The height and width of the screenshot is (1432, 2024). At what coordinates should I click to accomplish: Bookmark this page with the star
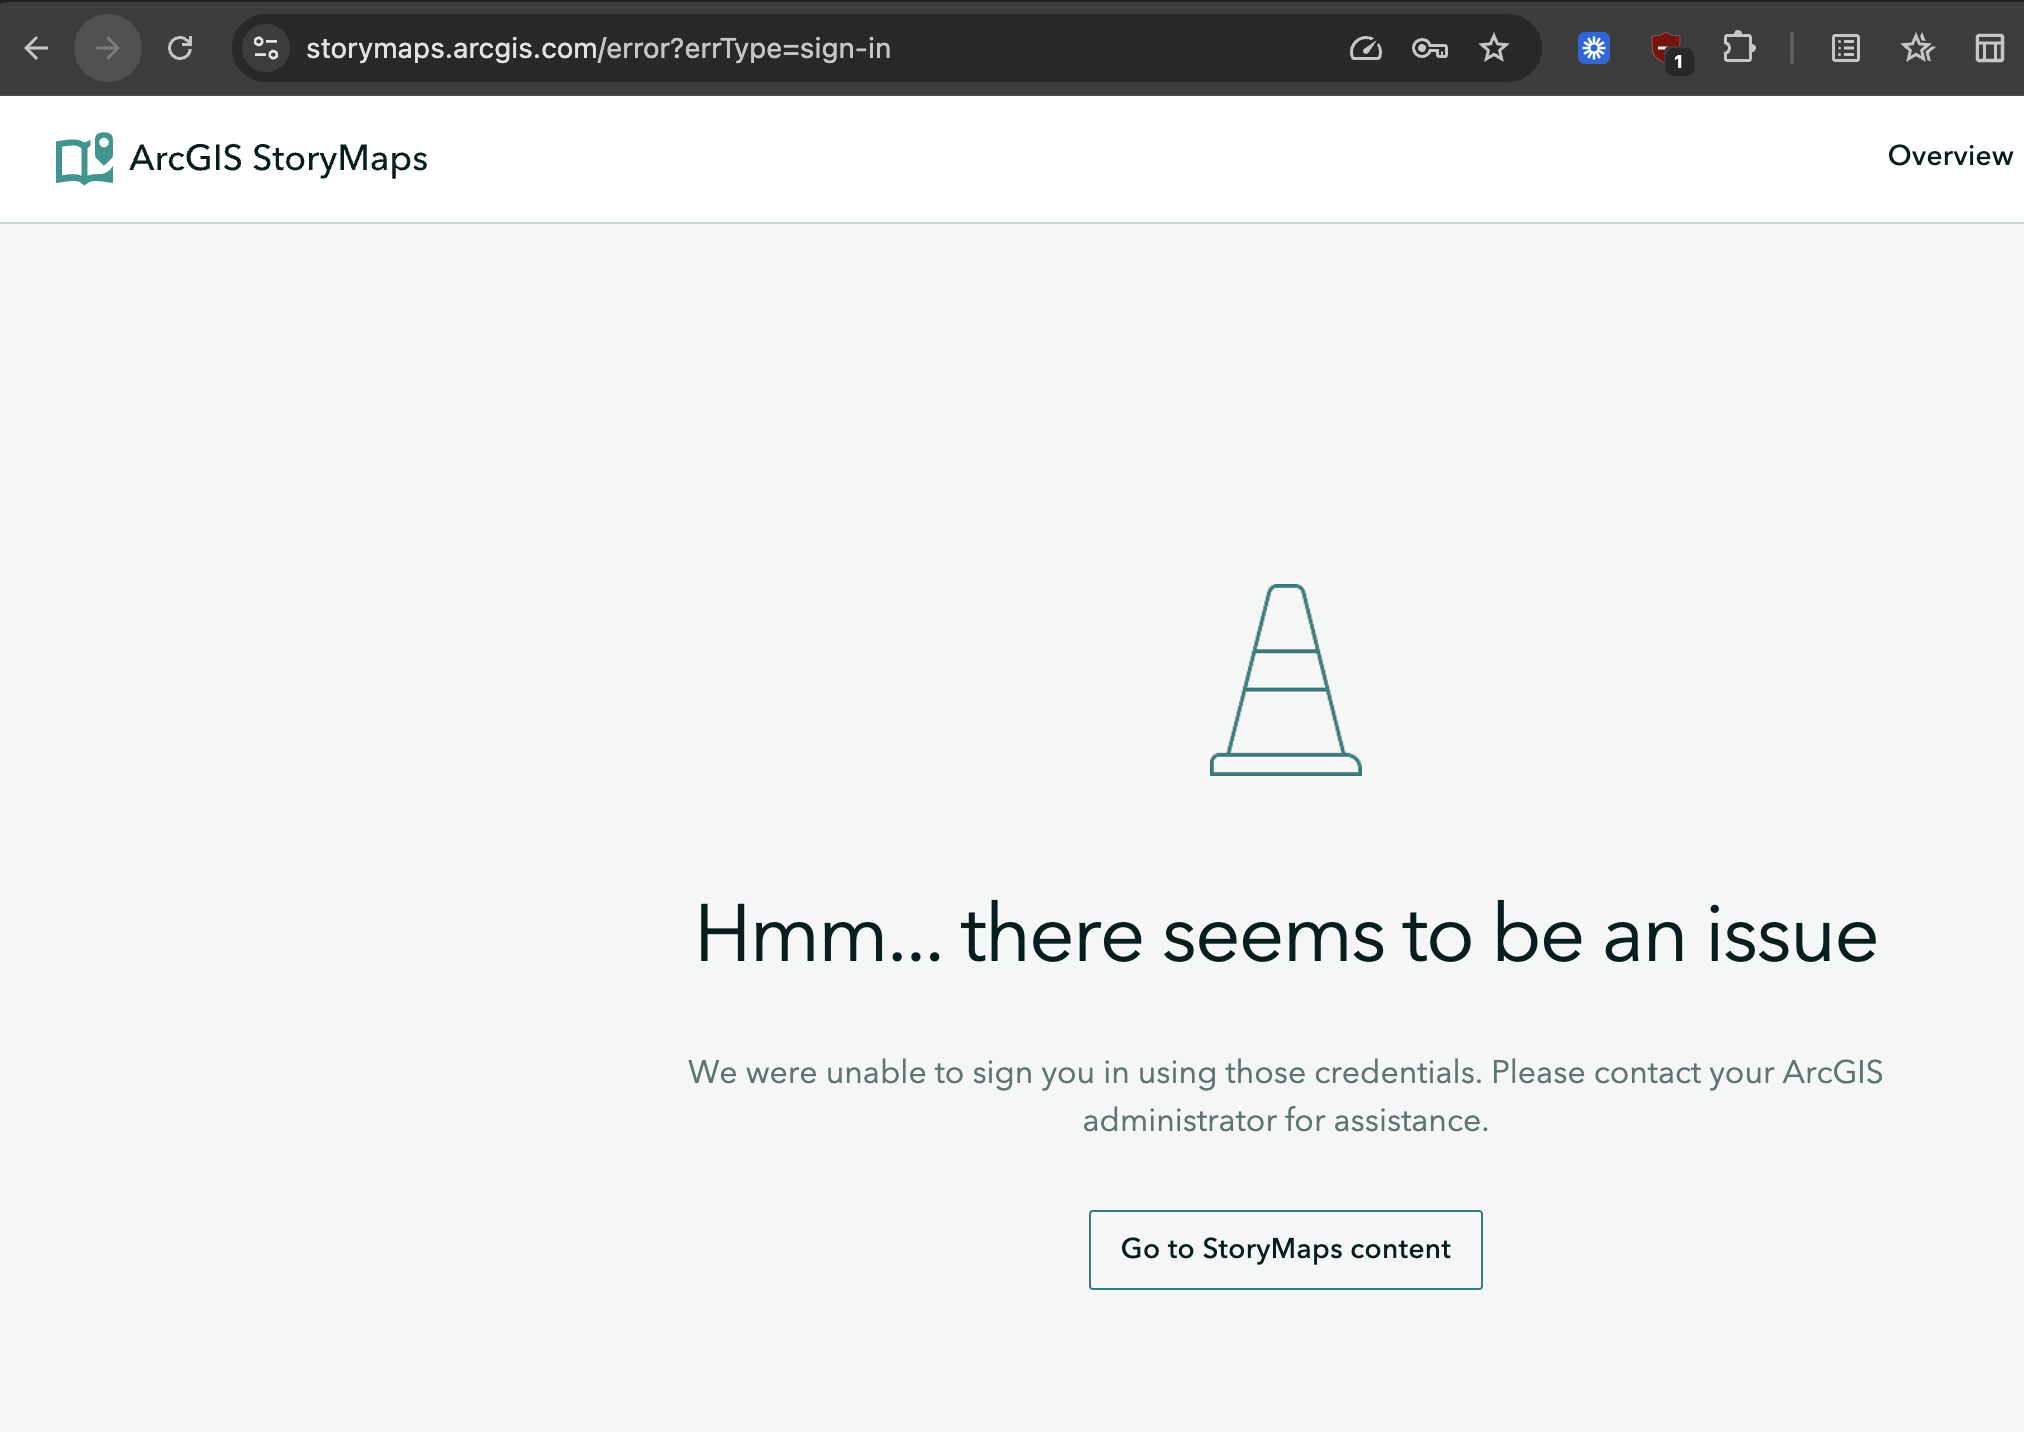[1494, 48]
